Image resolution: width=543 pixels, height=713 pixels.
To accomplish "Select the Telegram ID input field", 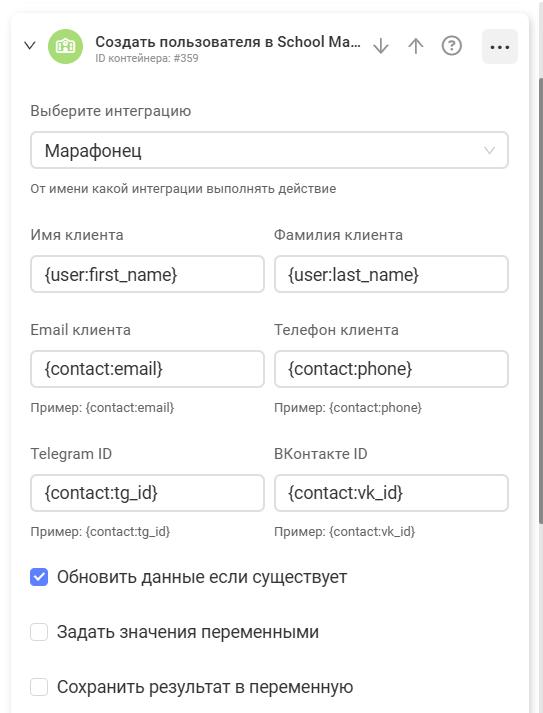I will point(147,493).
